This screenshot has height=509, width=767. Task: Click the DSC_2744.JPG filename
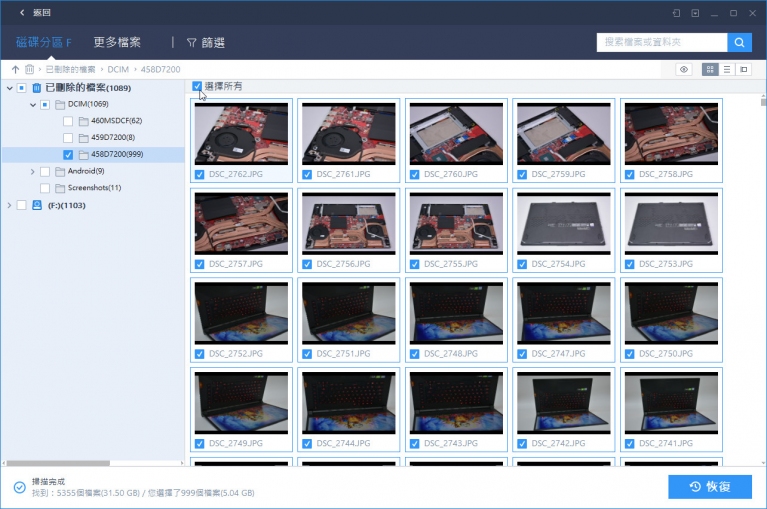coord(343,444)
